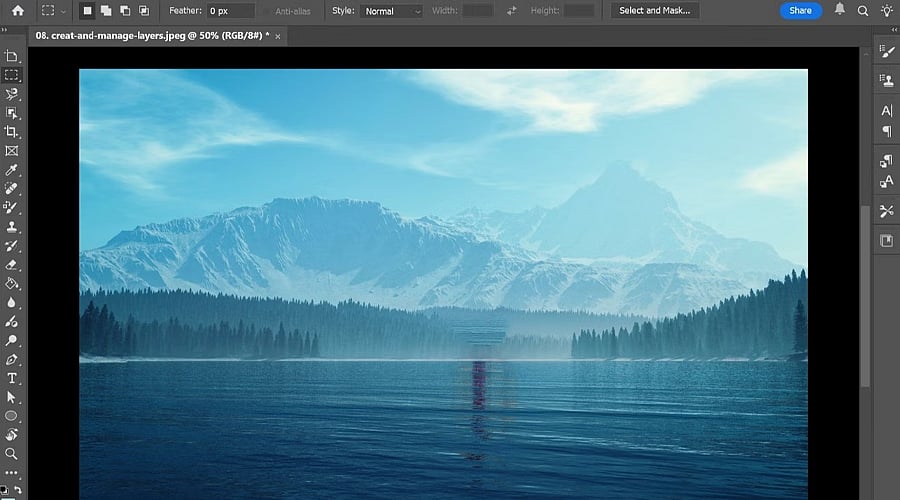Toggle the Anti-alias checkbox
The image size is (900, 500).
266,11
